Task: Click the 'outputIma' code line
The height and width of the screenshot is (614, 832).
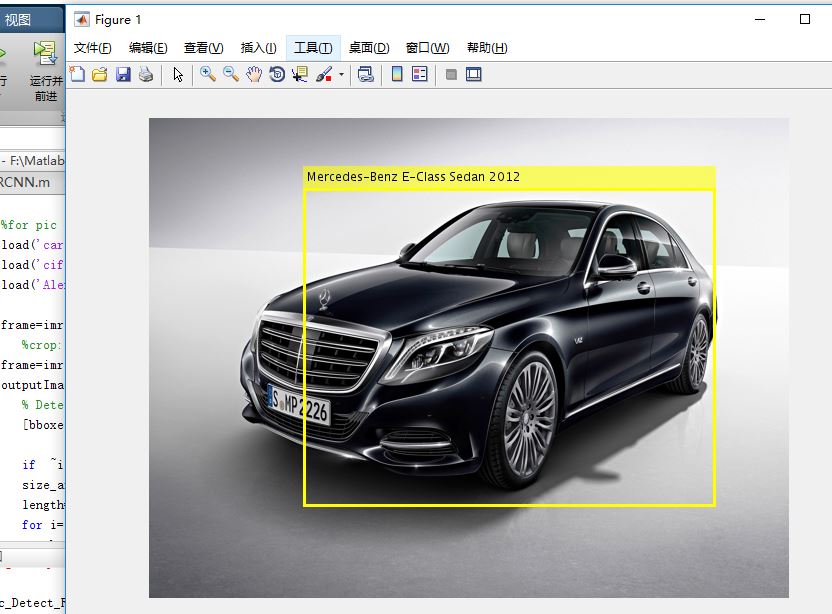Action: [32, 385]
